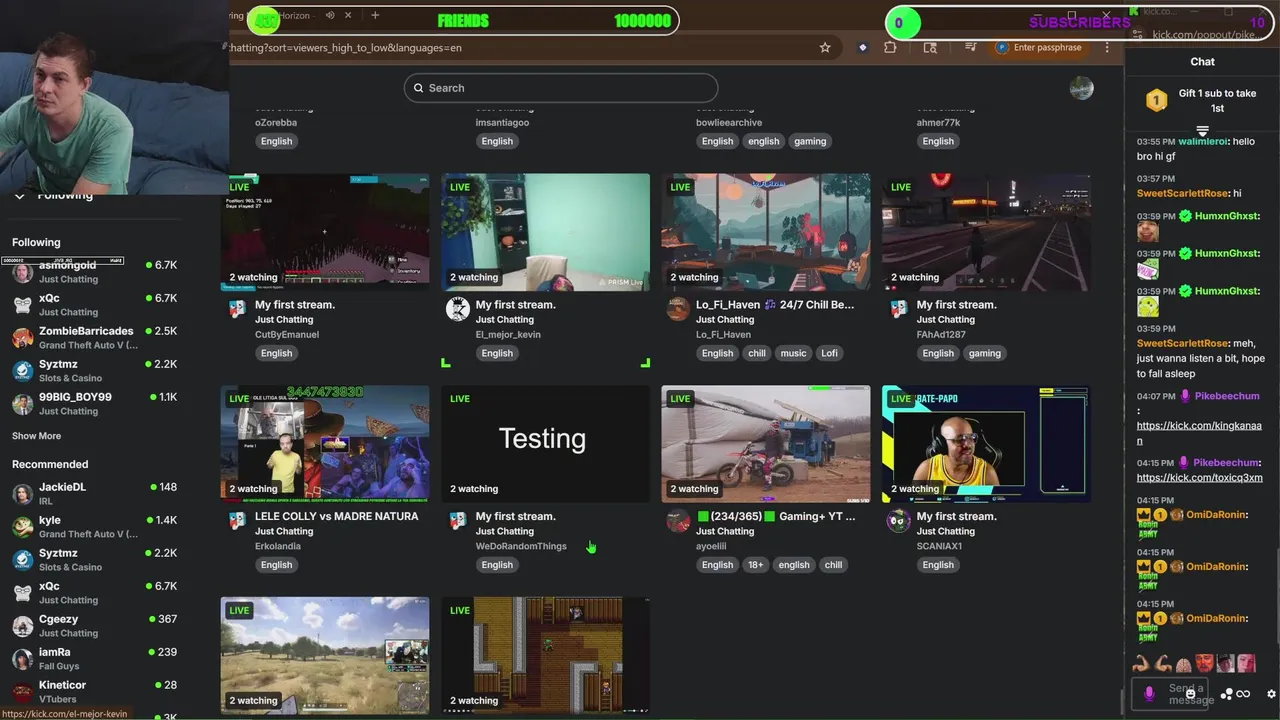Click the infinity icon in chat footer
The height and width of the screenshot is (720, 1280).
(1243, 694)
